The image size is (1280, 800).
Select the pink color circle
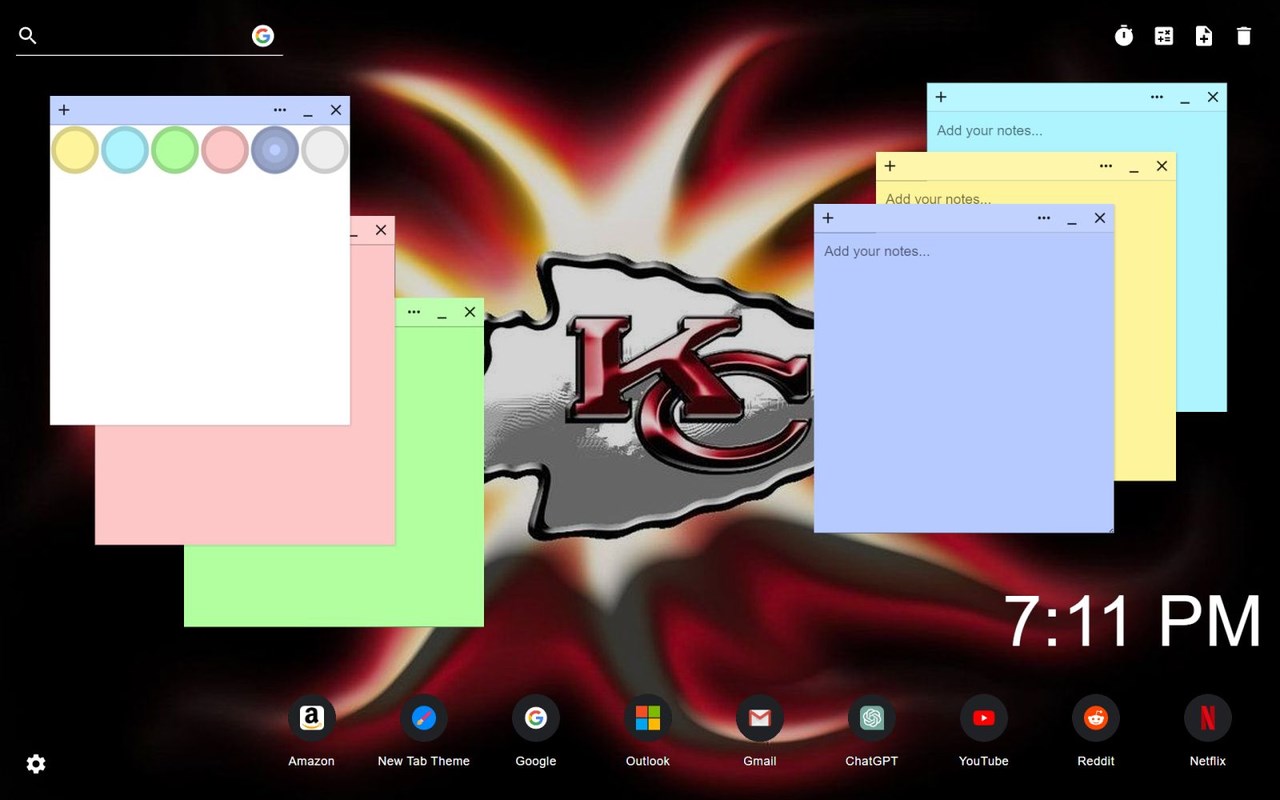click(225, 150)
